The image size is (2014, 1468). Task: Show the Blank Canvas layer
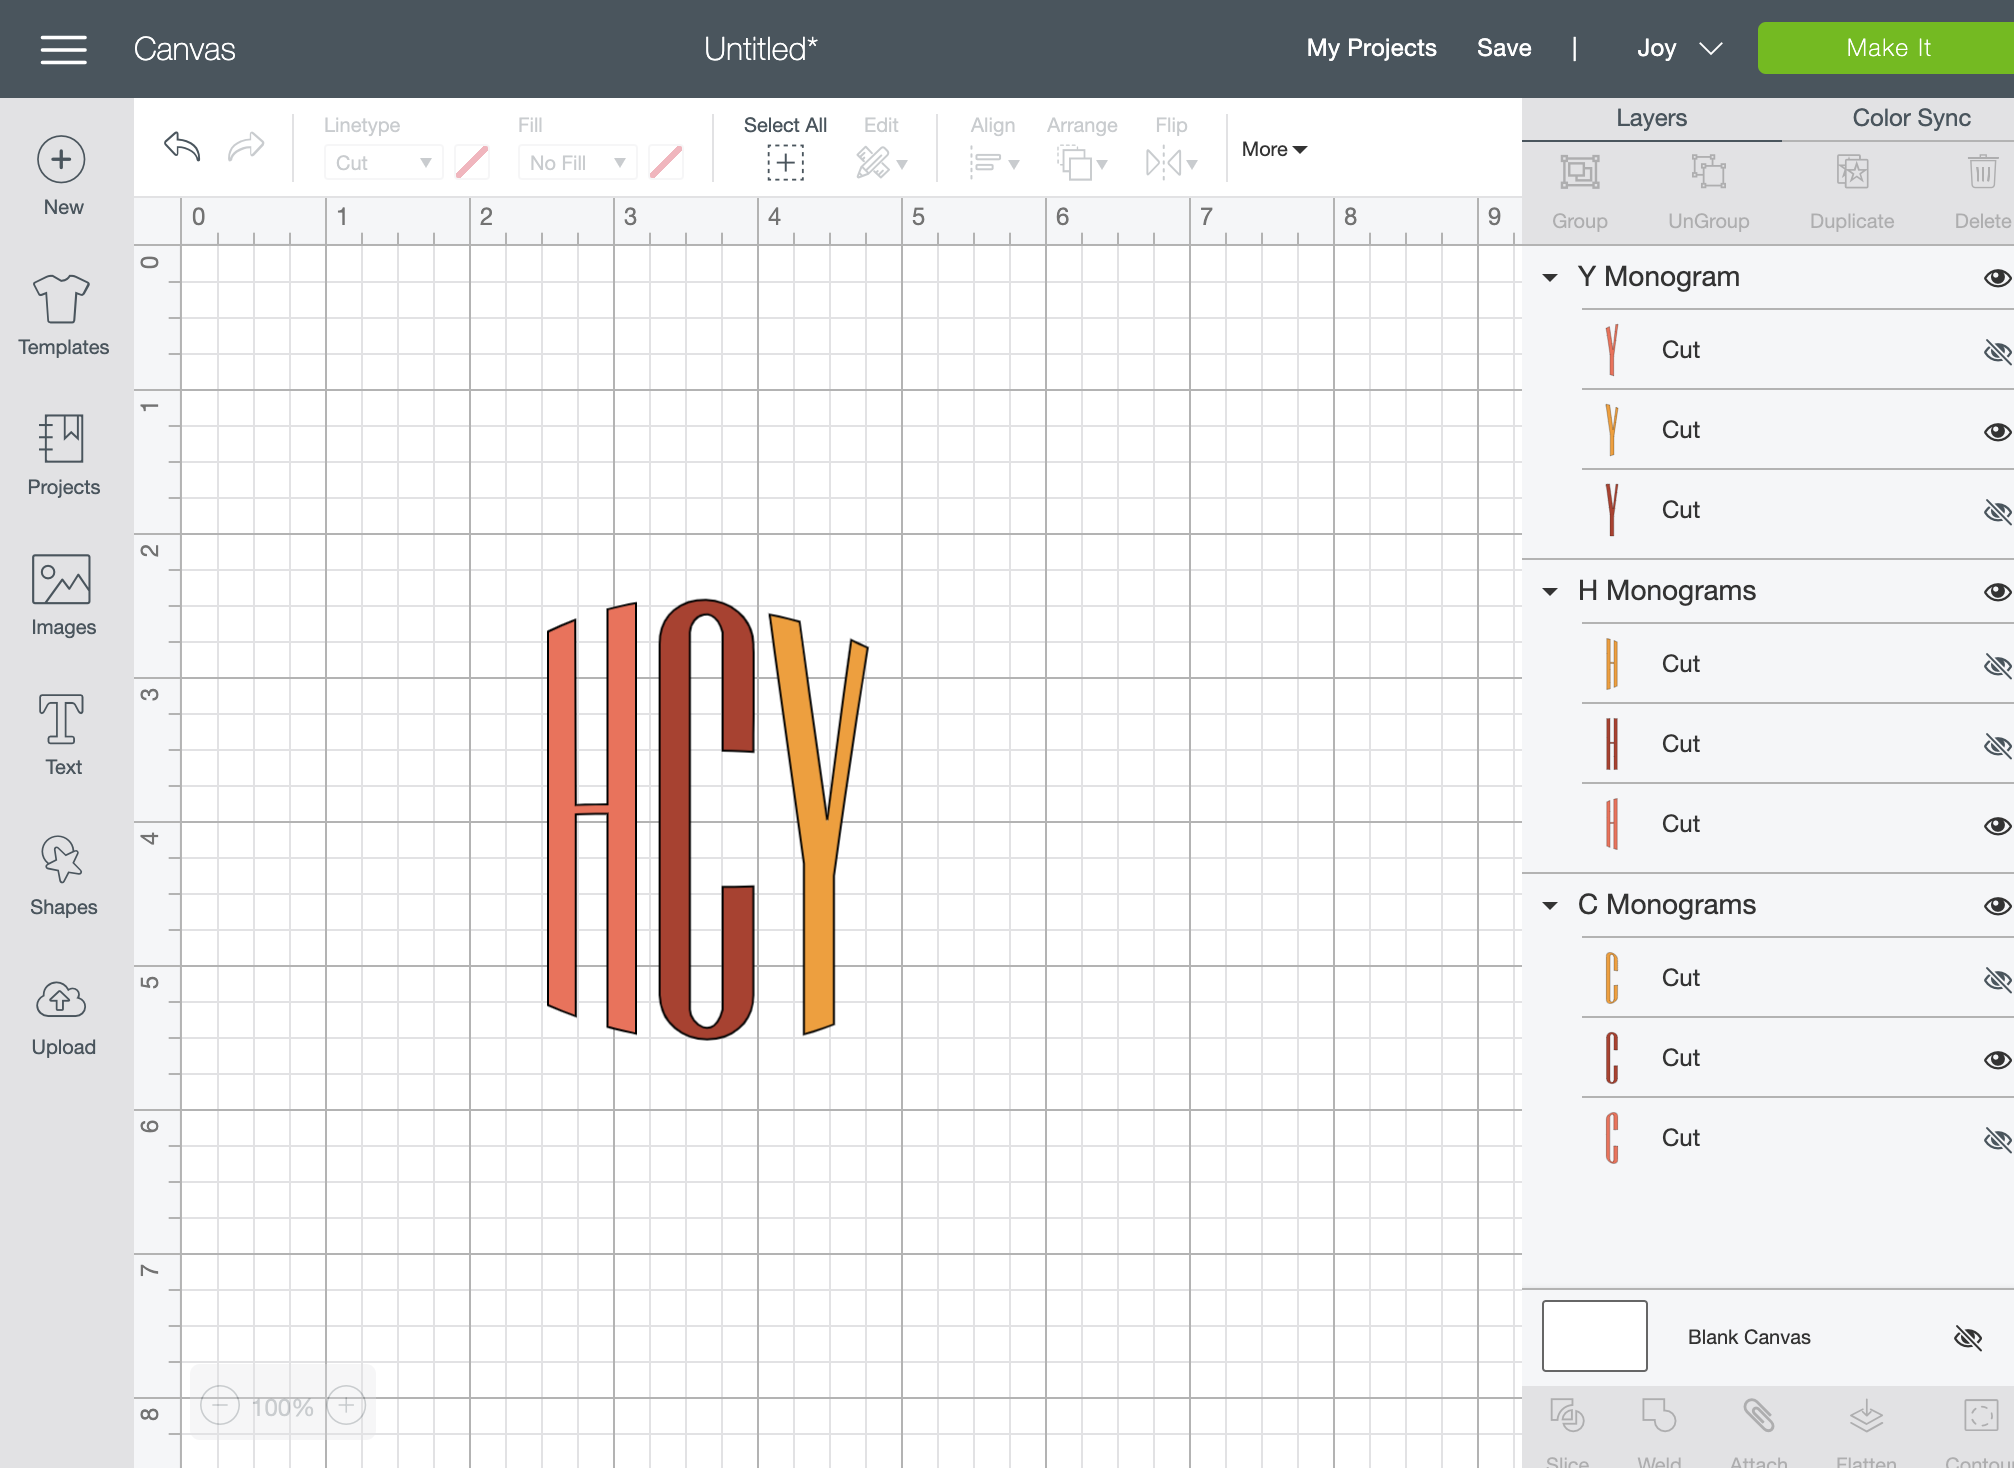(x=1968, y=1337)
